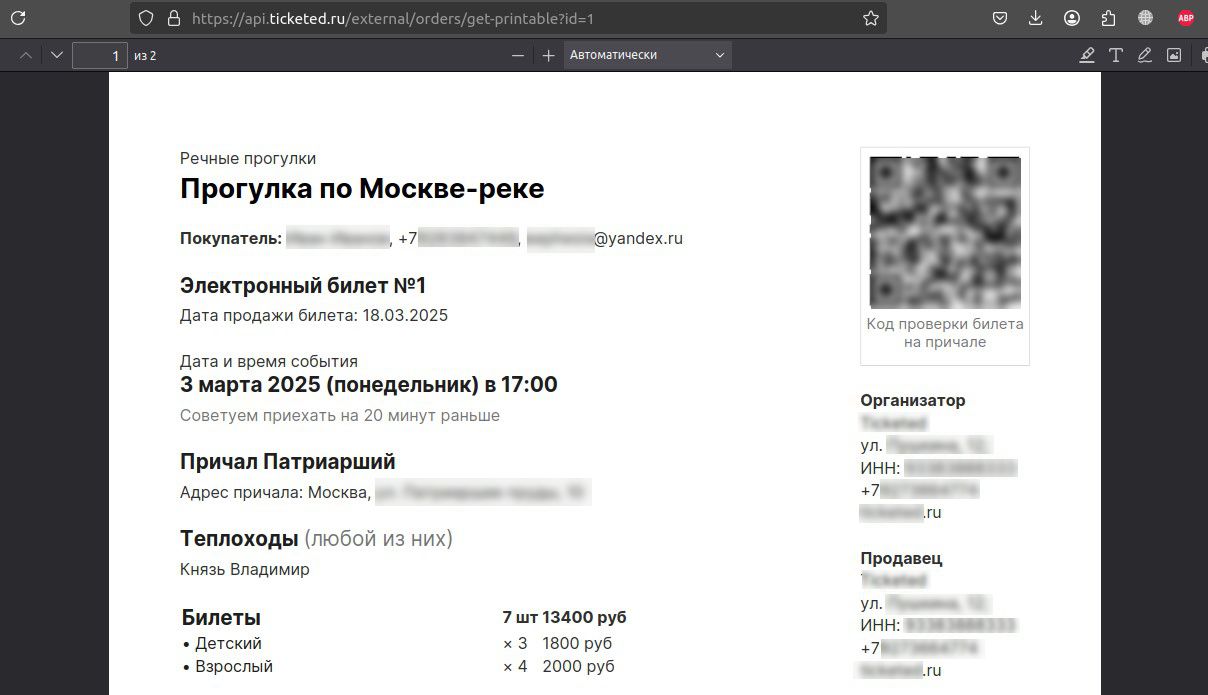Open the Adblock Plus extension

[1185, 17]
